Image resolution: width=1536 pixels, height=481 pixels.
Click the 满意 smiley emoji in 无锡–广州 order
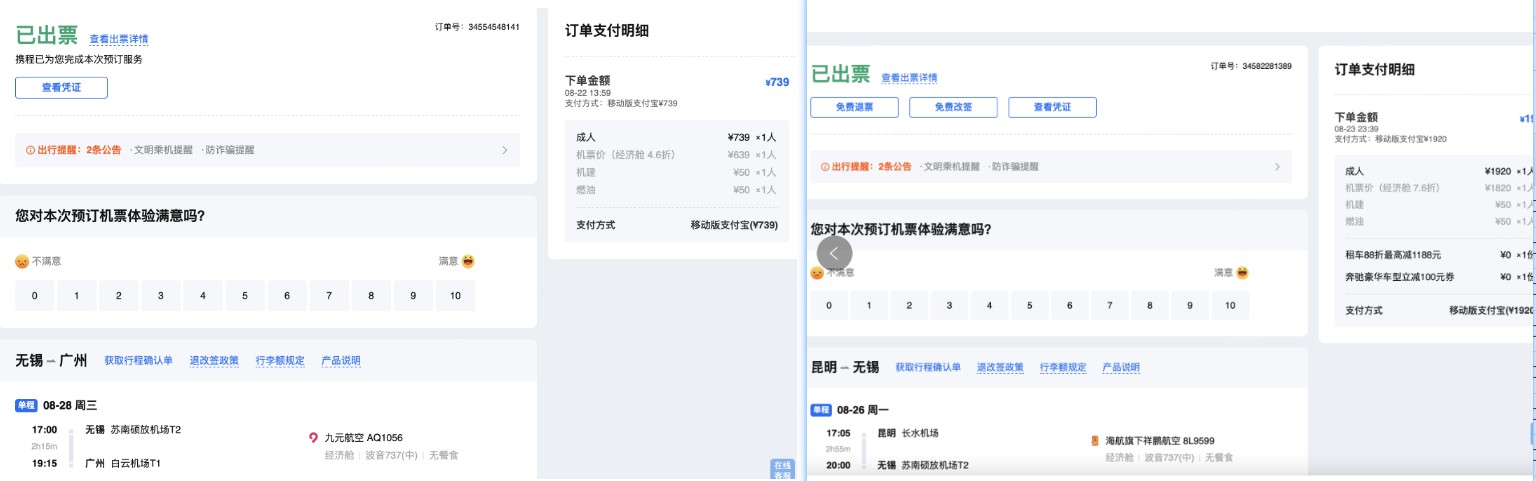click(468, 261)
